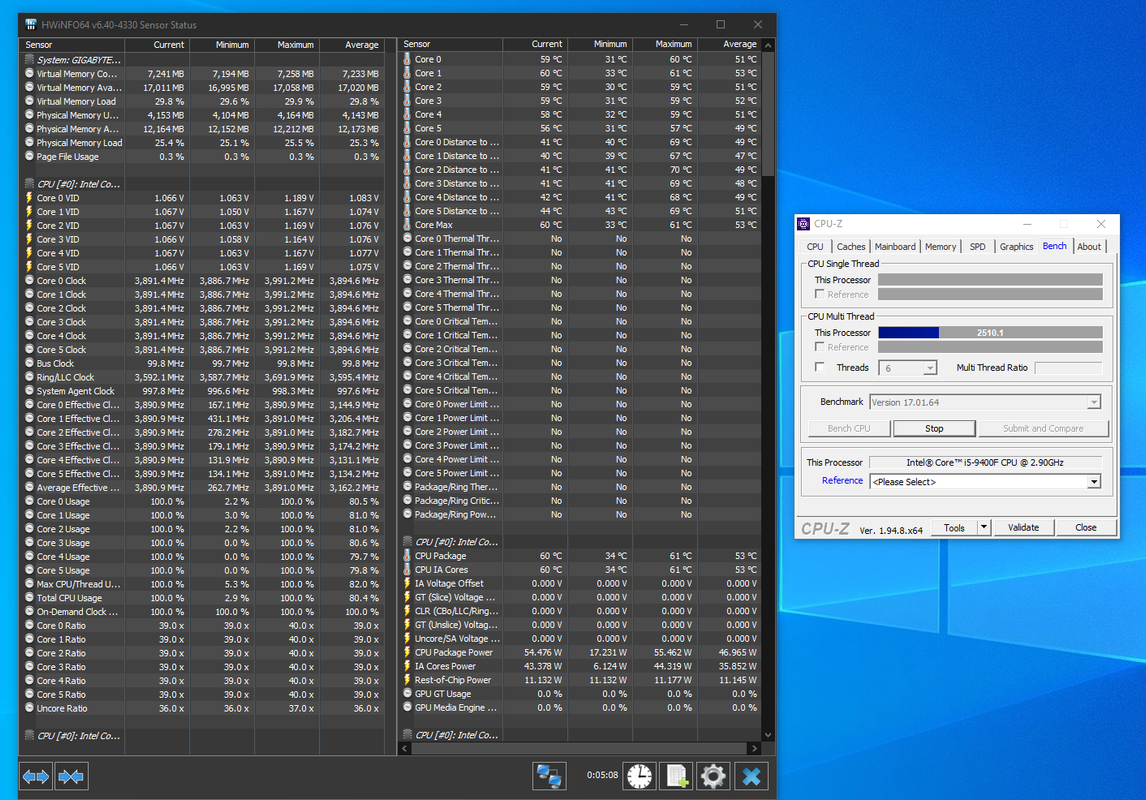The image size is (1146, 800).
Task: Click the expand columns arrows icon in HWiNFO
Action: 36,776
